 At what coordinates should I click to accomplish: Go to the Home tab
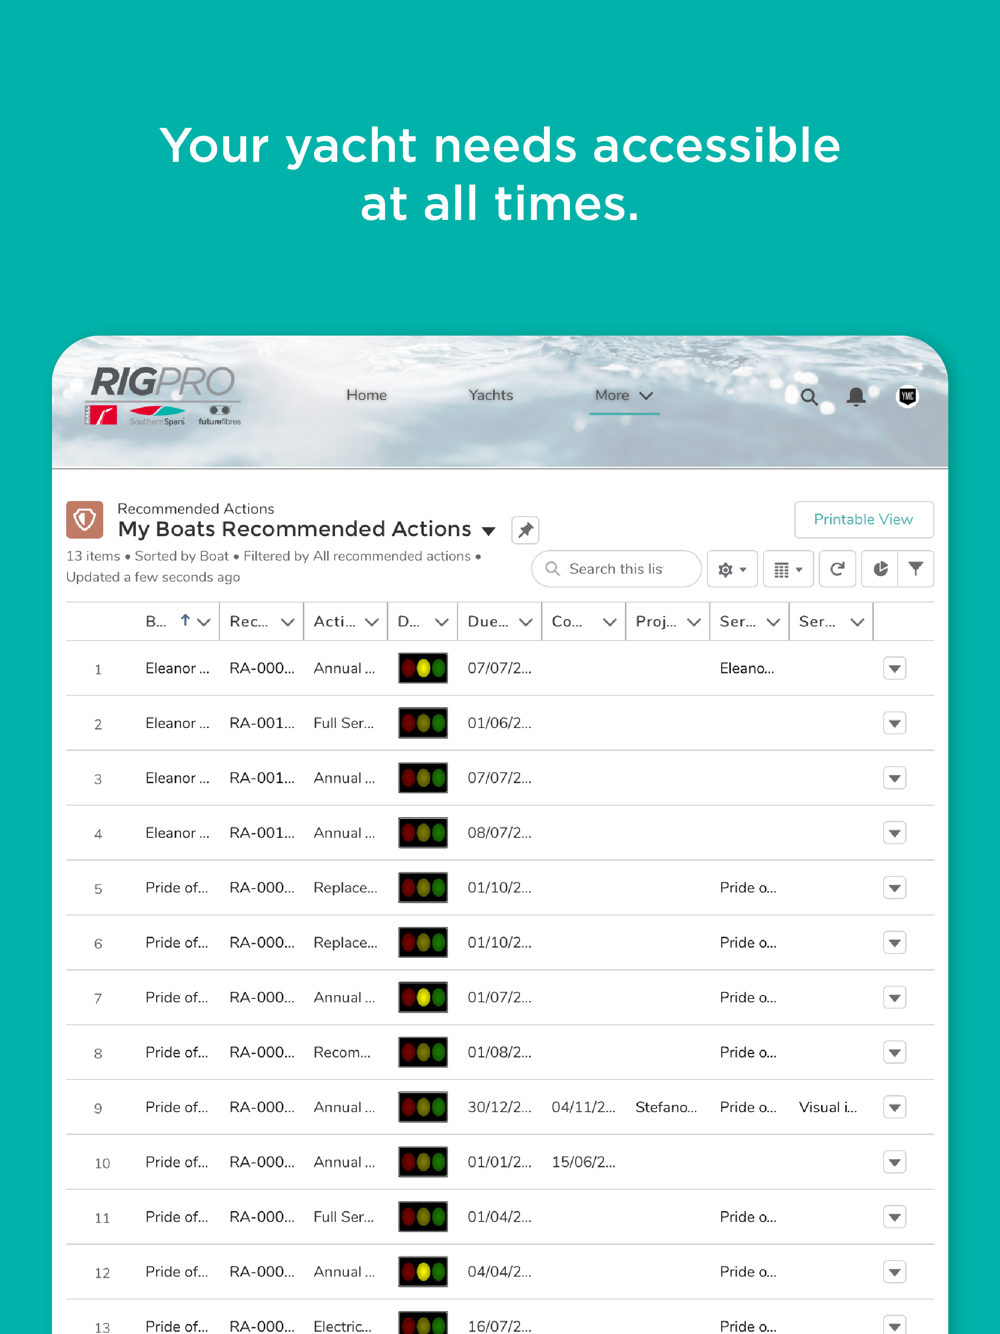tap(366, 396)
